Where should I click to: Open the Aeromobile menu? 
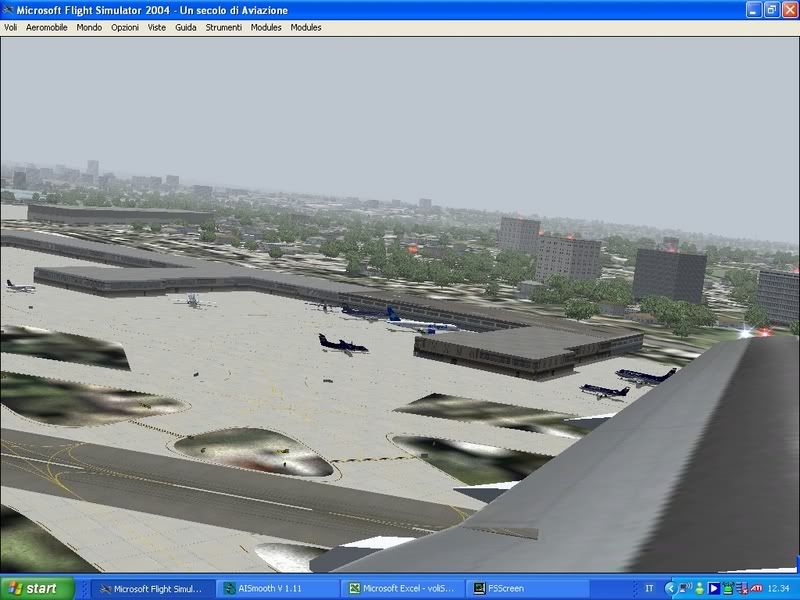(46, 28)
